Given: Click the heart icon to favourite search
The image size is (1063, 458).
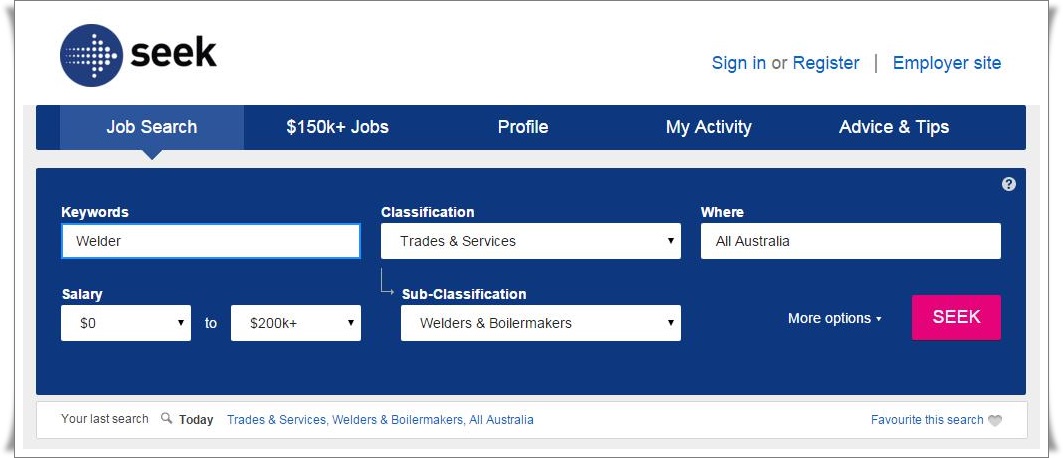Looking at the screenshot, I should point(995,421).
